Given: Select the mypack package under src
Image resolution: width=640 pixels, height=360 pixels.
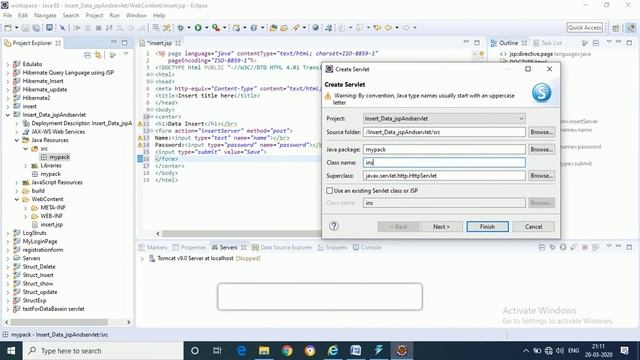Looking at the screenshot, I should pyautogui.click(x=60, y=157).
